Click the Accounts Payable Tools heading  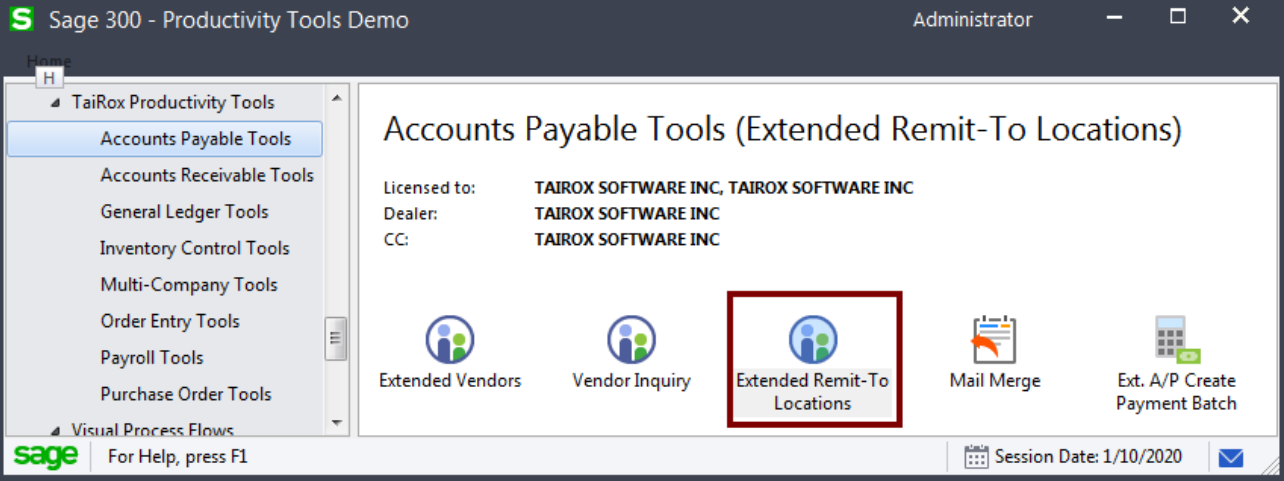pyautogui.click(x=782, y=130)
